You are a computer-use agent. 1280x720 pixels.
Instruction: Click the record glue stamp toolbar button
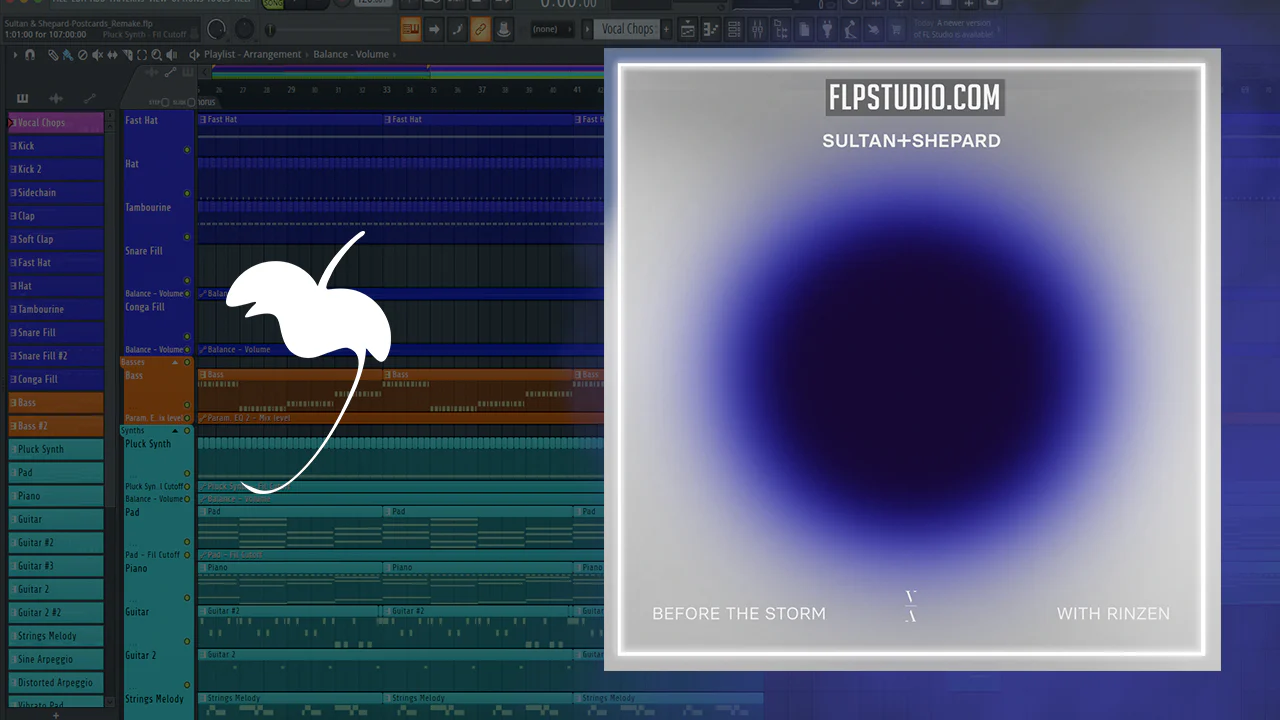tap(504, 29)
